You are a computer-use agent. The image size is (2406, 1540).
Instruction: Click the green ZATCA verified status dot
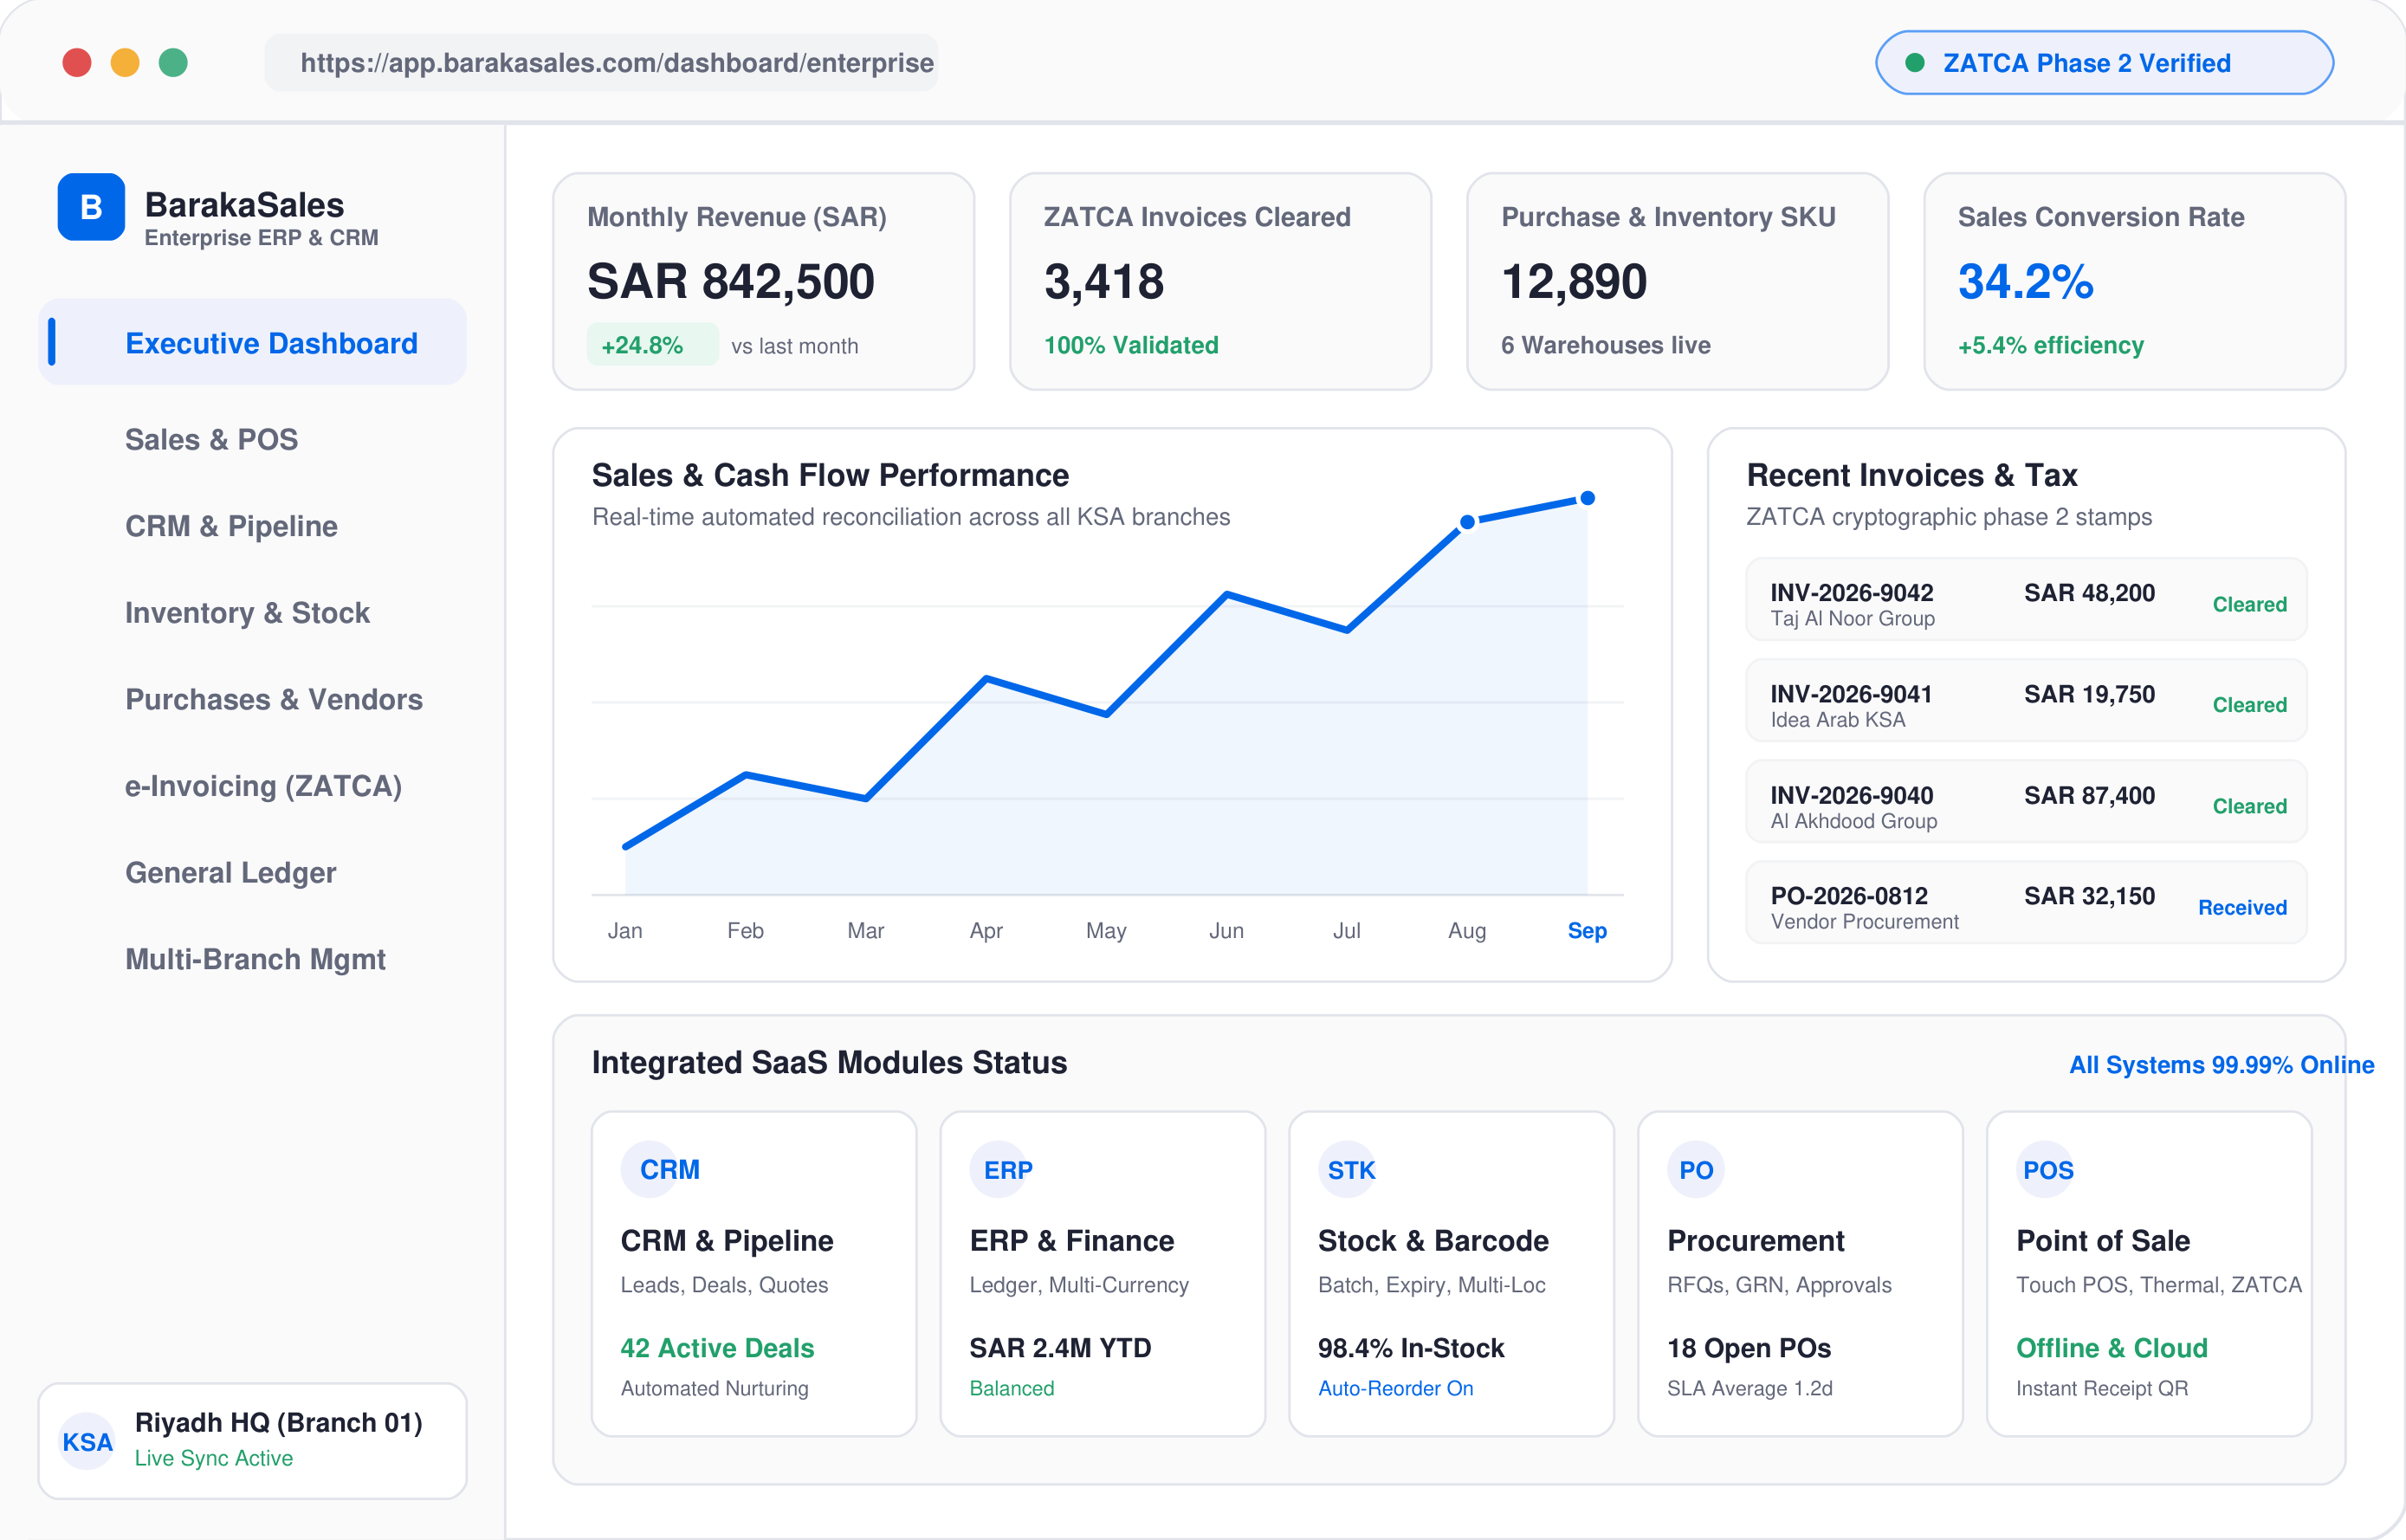tap(1915, 63)
